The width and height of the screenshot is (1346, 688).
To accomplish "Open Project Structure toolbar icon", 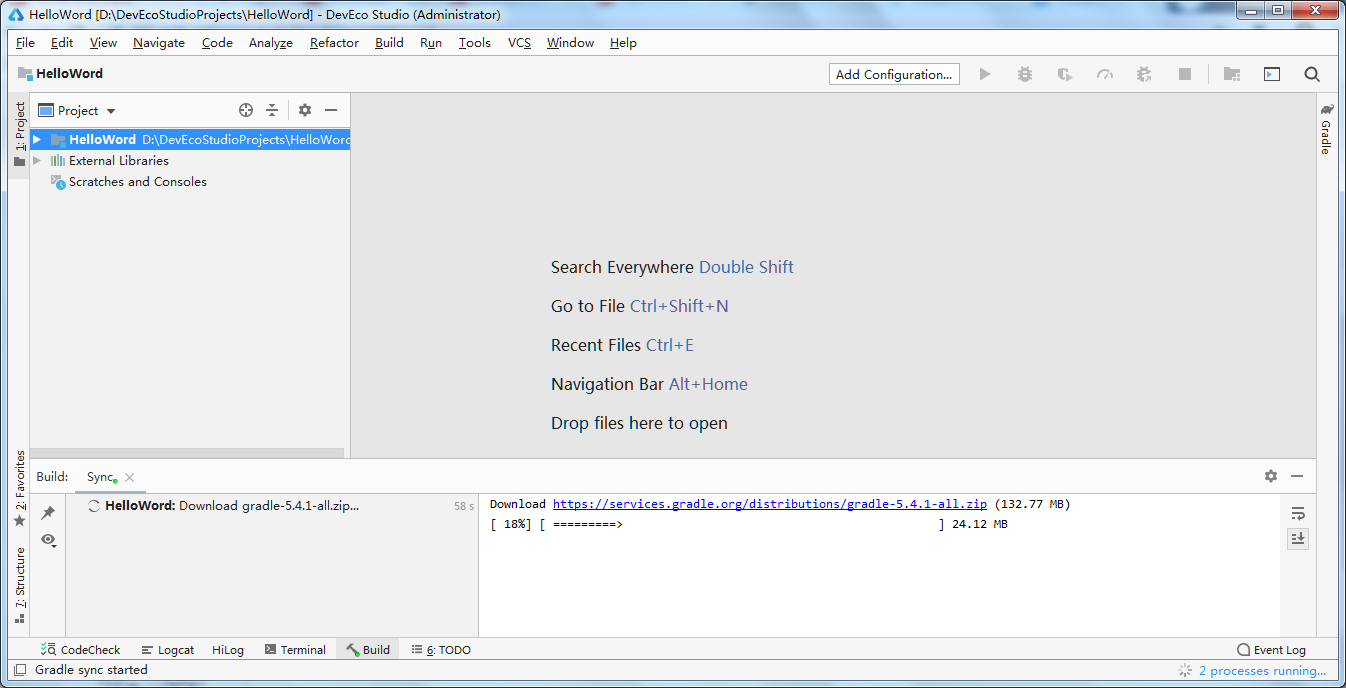I will 1232,74.
